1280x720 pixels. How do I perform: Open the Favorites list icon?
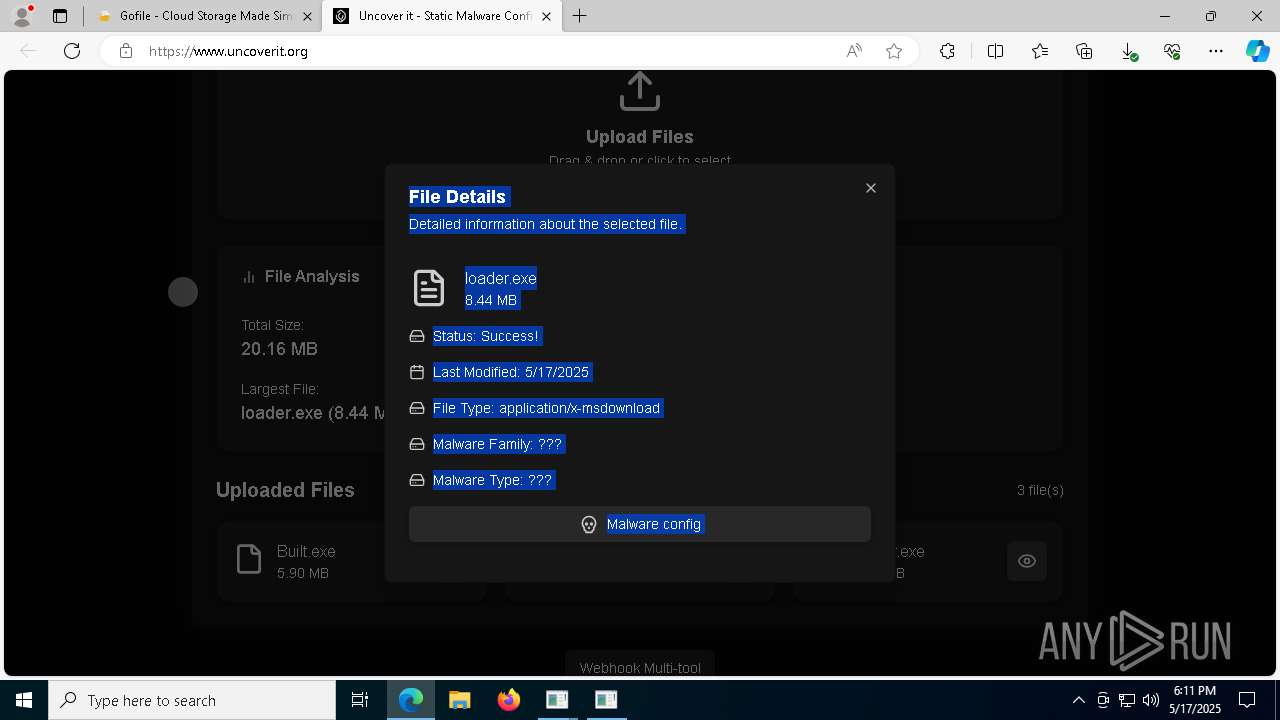point(1040,51)
